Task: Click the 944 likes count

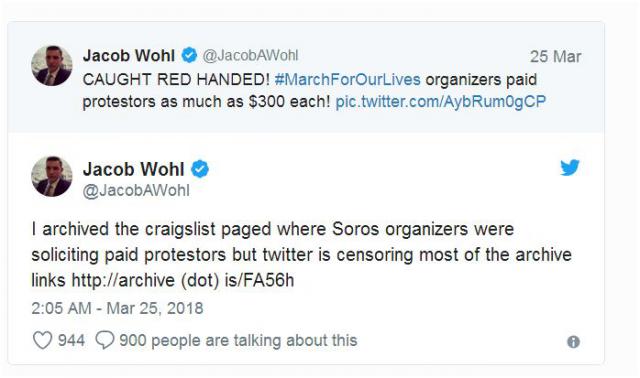Action: tap(71, 340)
